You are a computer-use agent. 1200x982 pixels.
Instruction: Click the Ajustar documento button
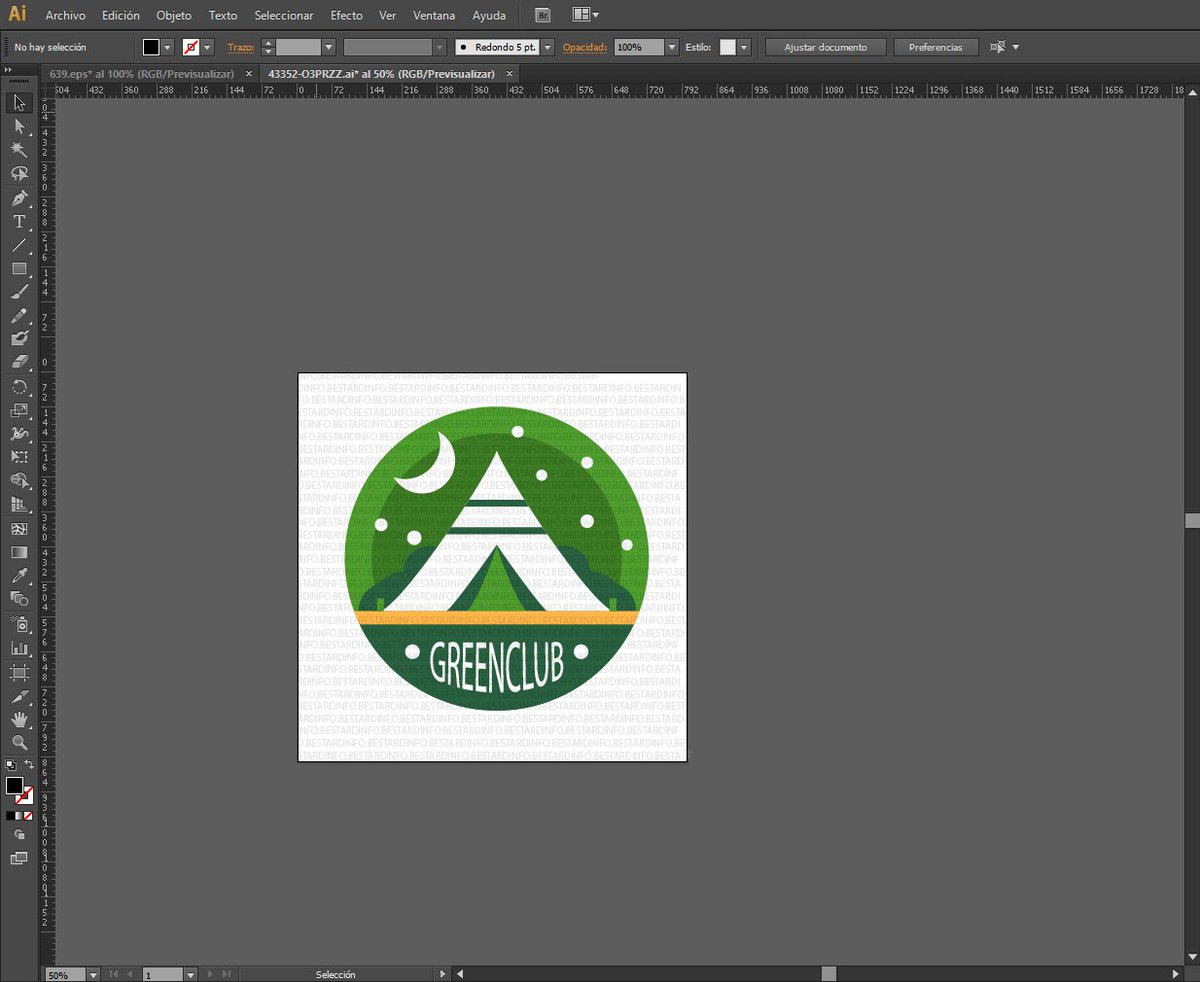(826, 47)
